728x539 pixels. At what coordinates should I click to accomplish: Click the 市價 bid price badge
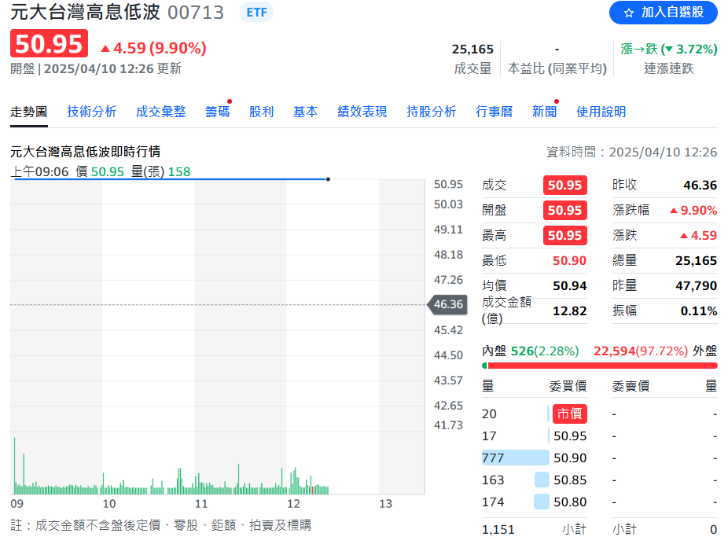[569, 414]
